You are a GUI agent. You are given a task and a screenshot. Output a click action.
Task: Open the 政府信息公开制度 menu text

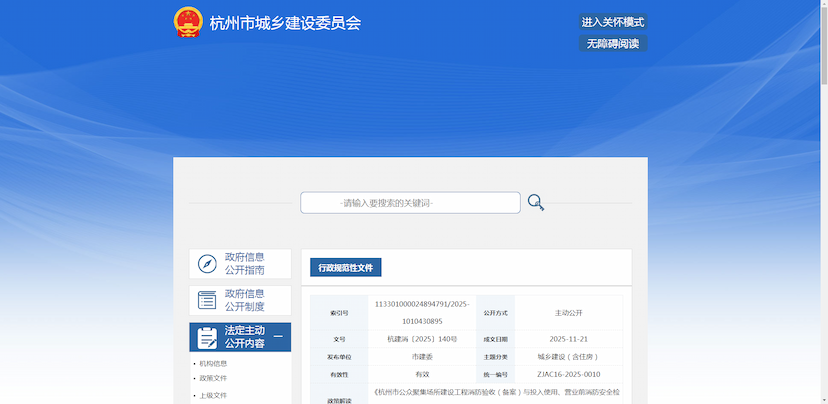coord(244,300)
